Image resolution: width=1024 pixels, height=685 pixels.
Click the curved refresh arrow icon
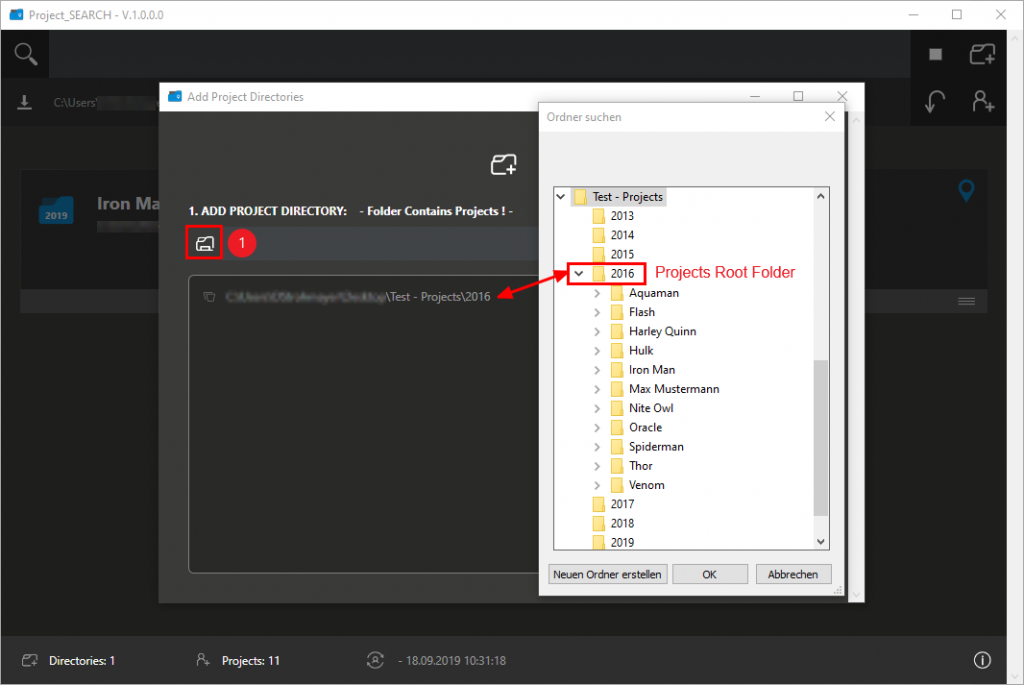click(x=935, y=101)
